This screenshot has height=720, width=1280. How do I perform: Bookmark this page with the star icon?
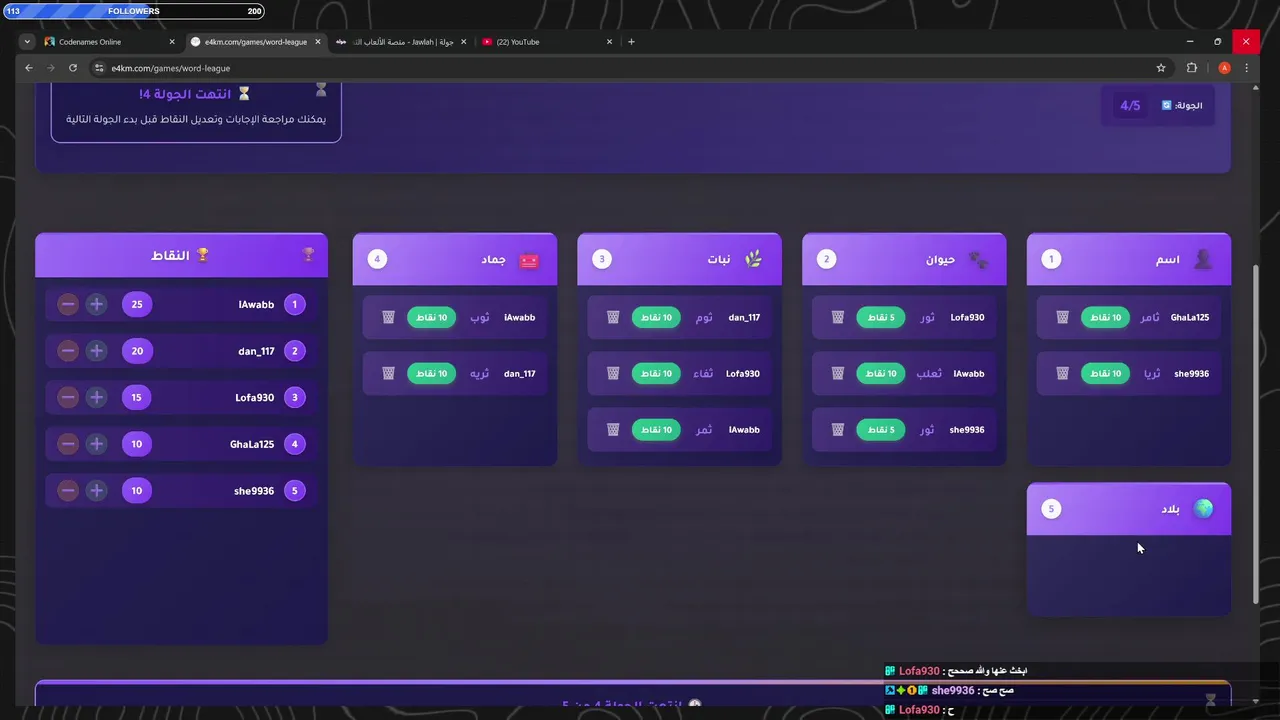(x=1161, y=68)
